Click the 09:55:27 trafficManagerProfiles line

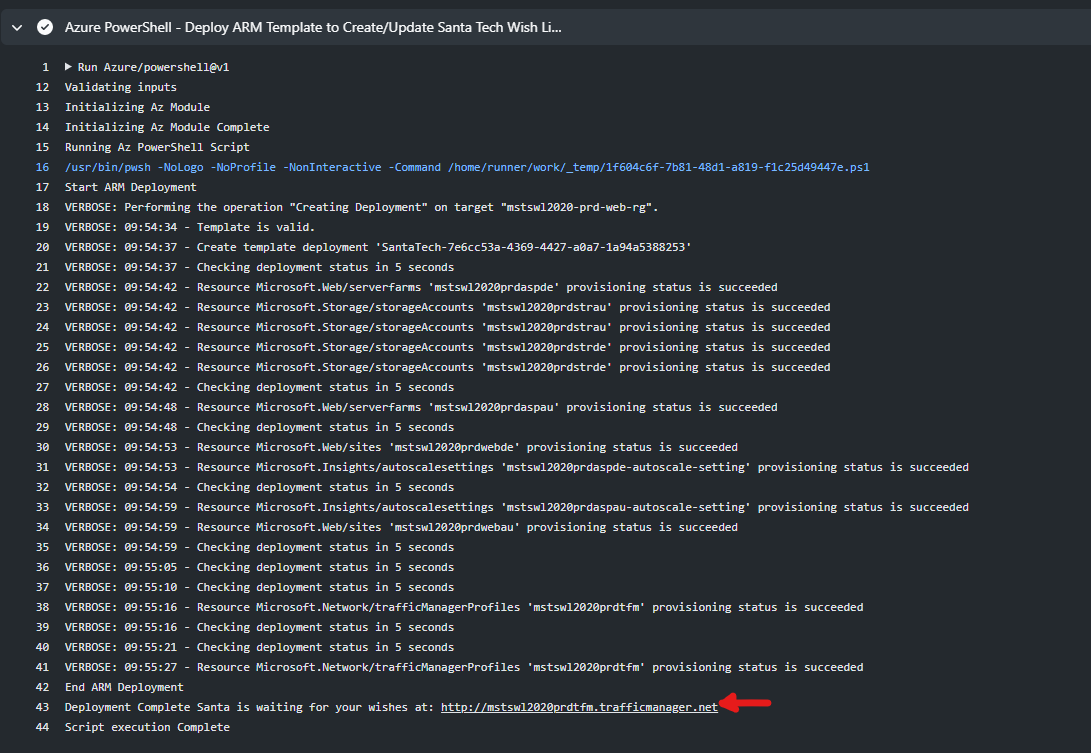pos(464,667)
